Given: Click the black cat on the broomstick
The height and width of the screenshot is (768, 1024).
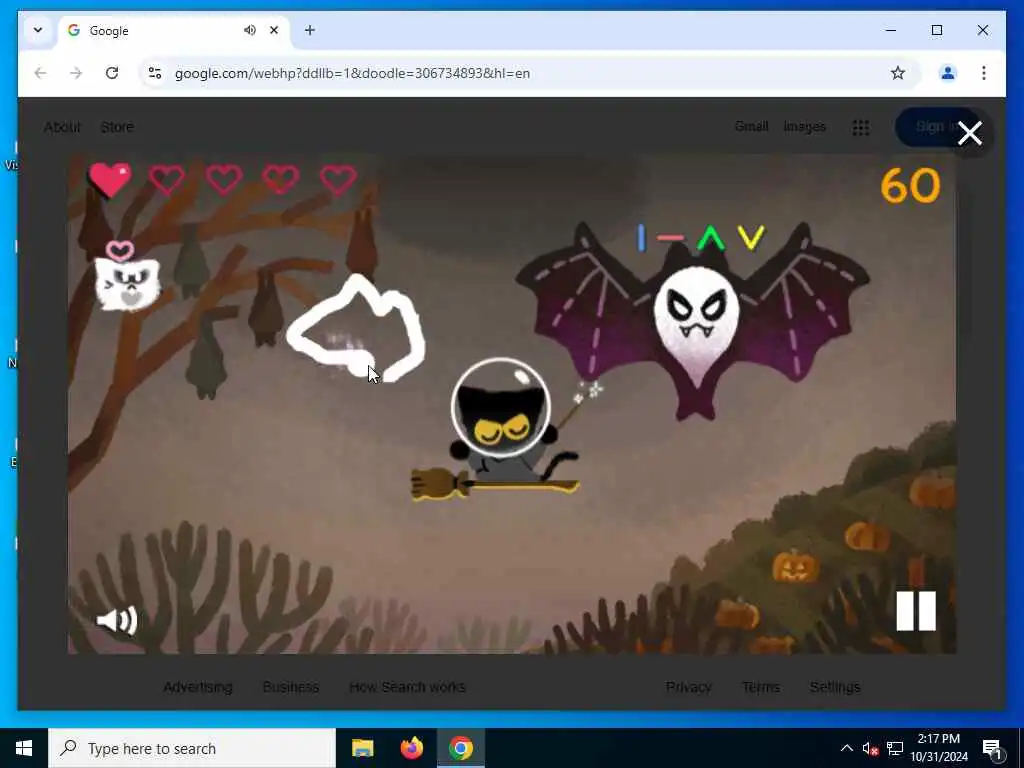Looking at the screenshot, I should coord(502,428).
